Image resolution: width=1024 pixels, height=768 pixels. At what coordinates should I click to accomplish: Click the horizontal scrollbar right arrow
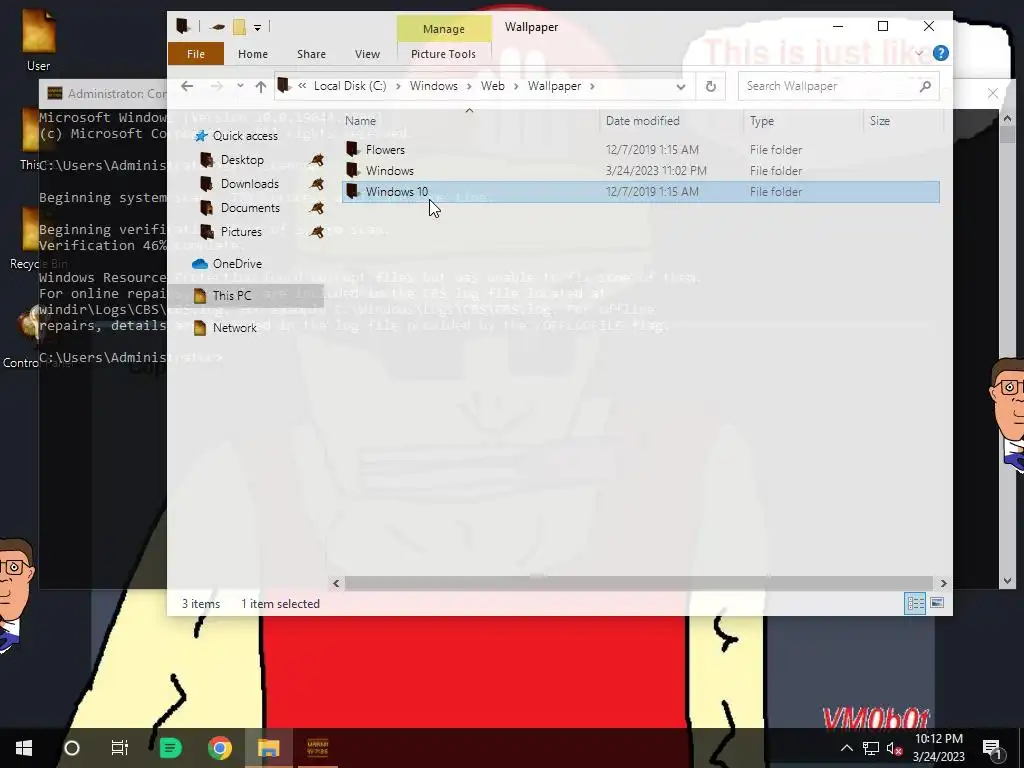[x=943, y=583]
